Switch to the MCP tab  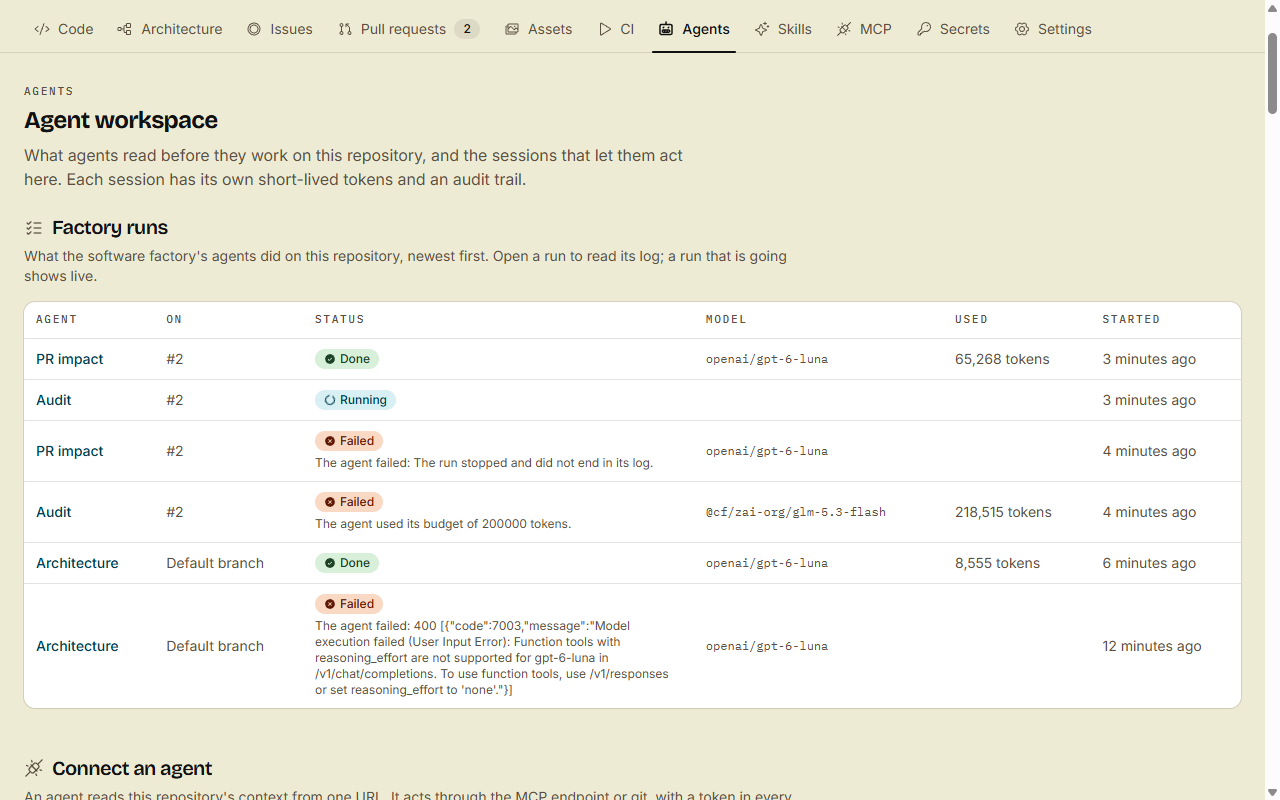tap(864, 29)
